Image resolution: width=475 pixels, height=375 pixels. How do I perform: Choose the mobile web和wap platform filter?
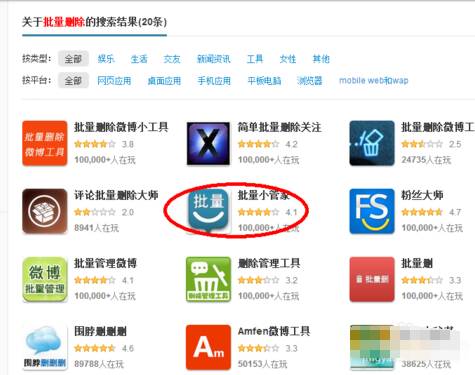373,80
